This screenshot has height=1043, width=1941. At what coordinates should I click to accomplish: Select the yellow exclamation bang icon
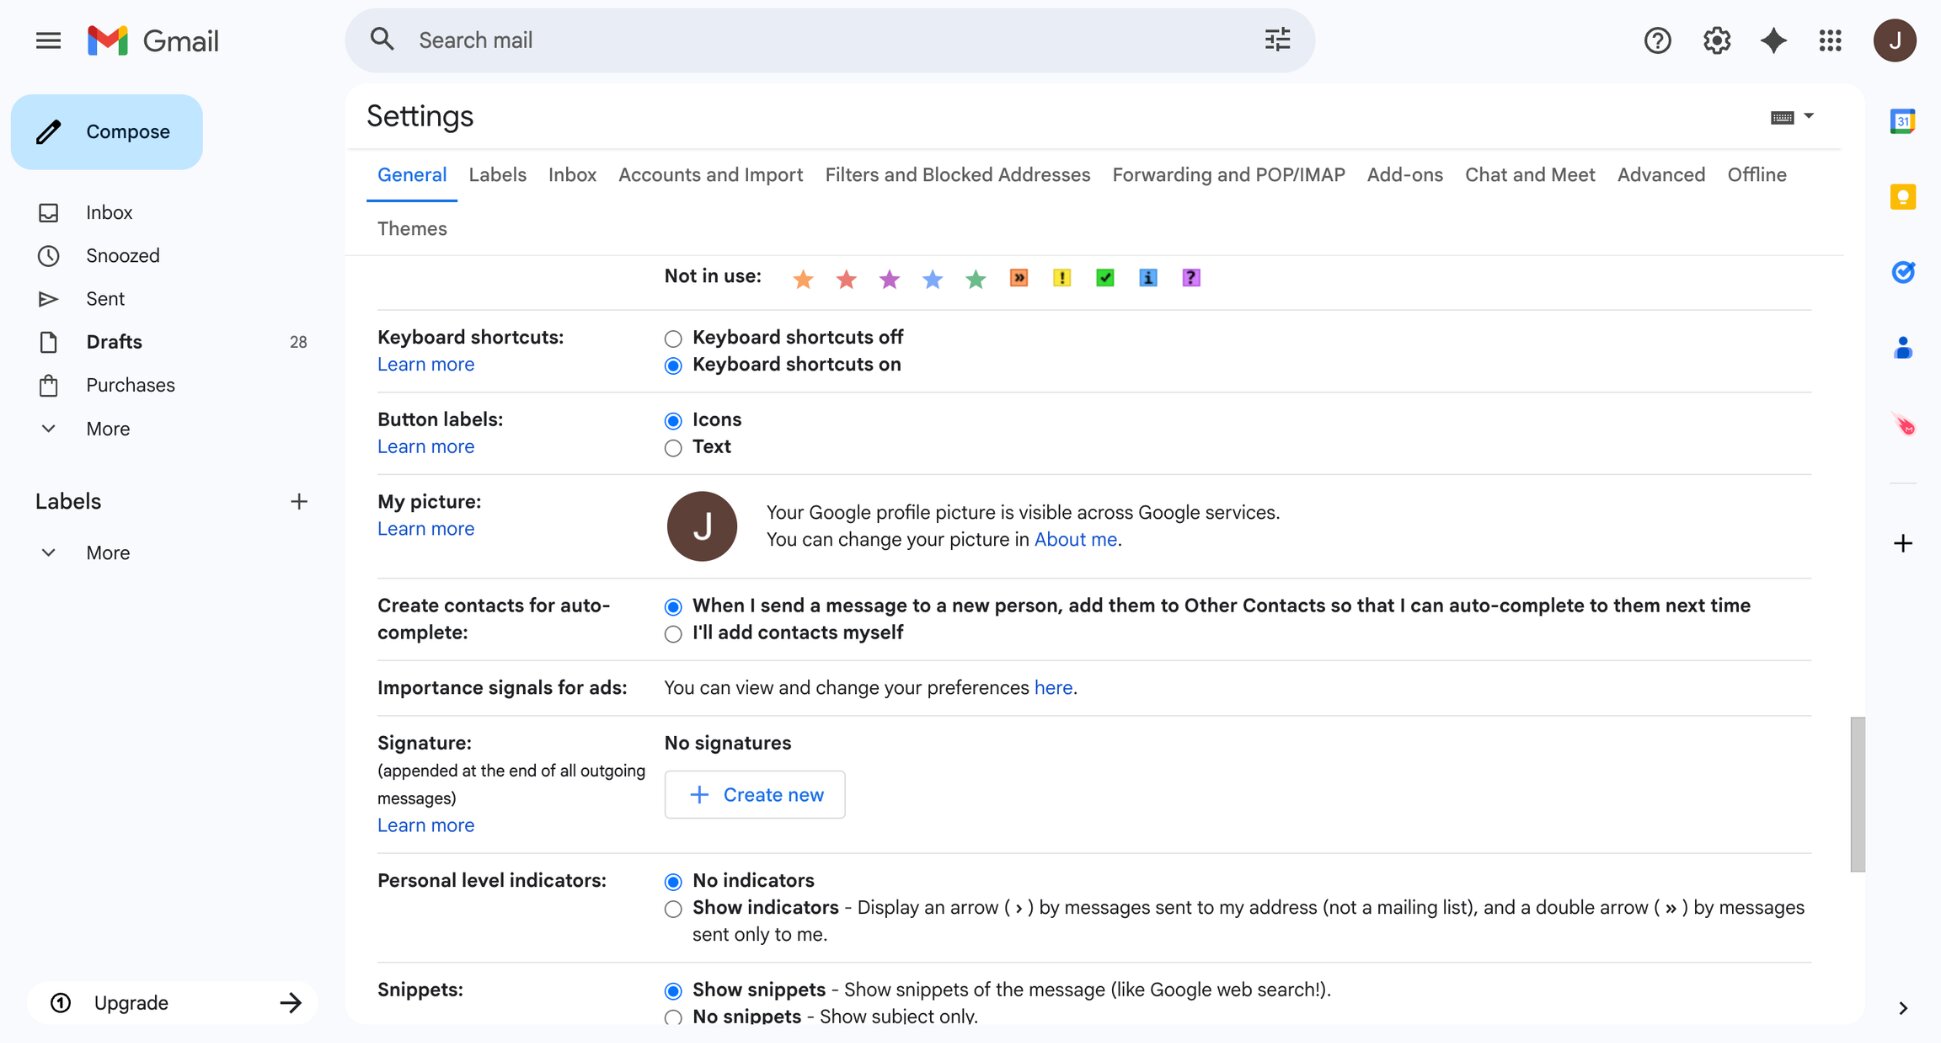click(x=1062, y=278)
